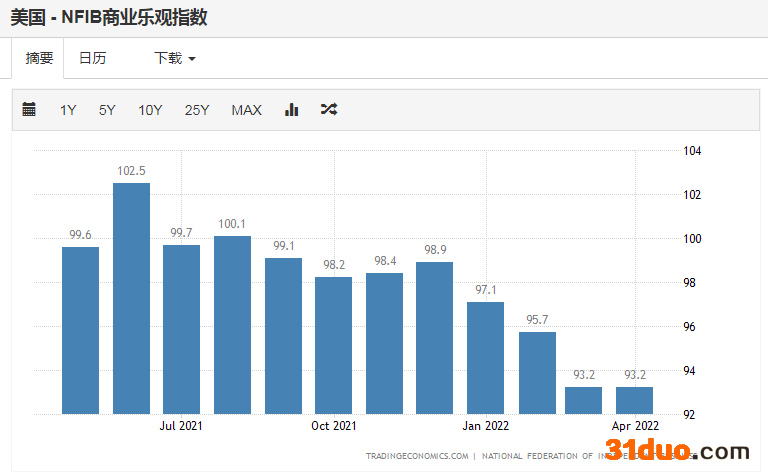Click the 100 y-axis value

pos(692,239)
